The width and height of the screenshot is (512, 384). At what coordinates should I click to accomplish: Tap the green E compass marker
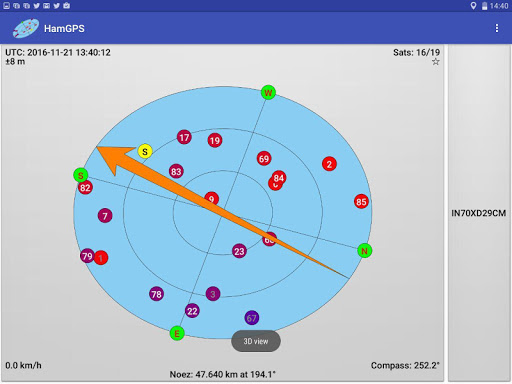[x=177, y=333]
